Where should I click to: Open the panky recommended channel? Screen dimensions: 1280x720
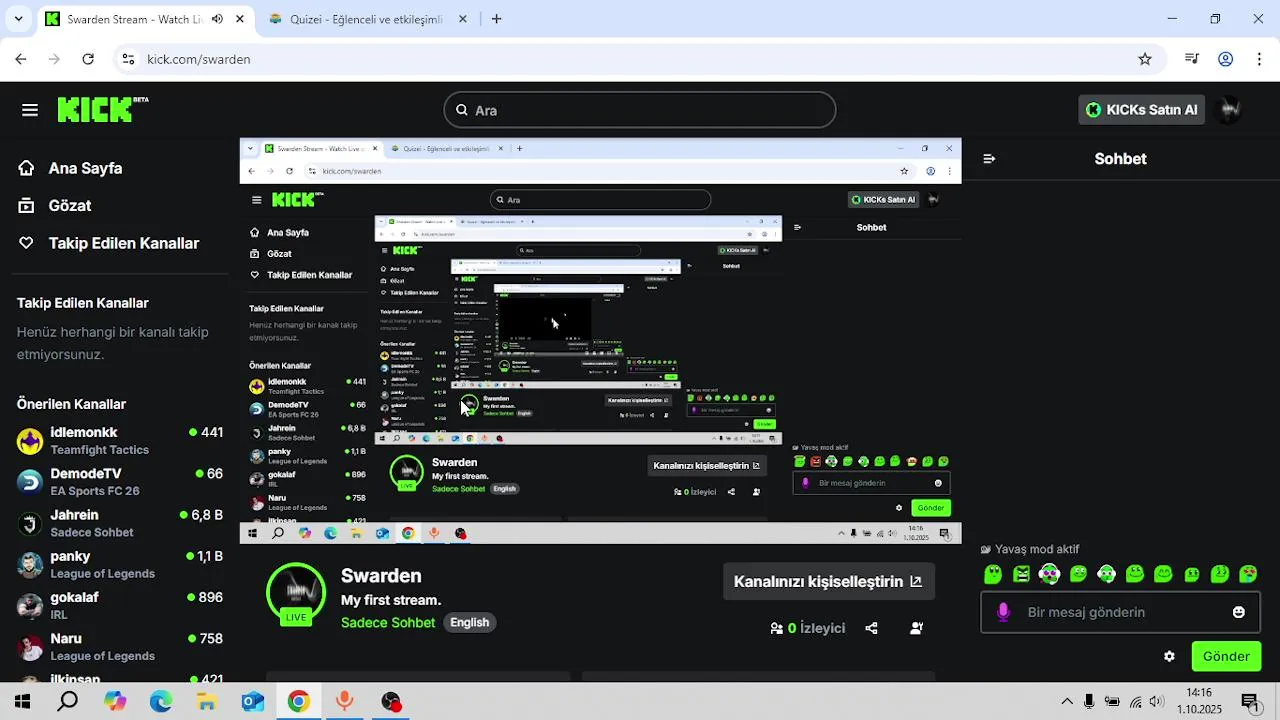click(x=120, y=564)
